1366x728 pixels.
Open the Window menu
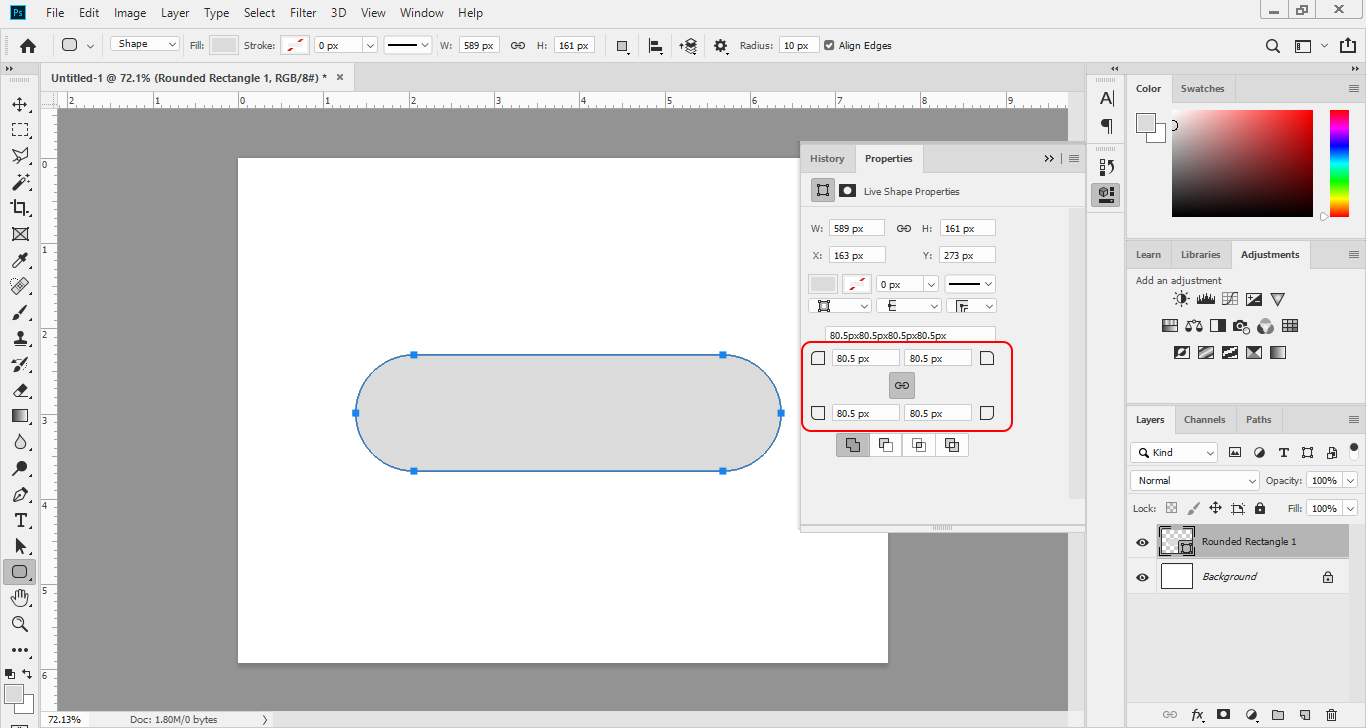point(421,13)
